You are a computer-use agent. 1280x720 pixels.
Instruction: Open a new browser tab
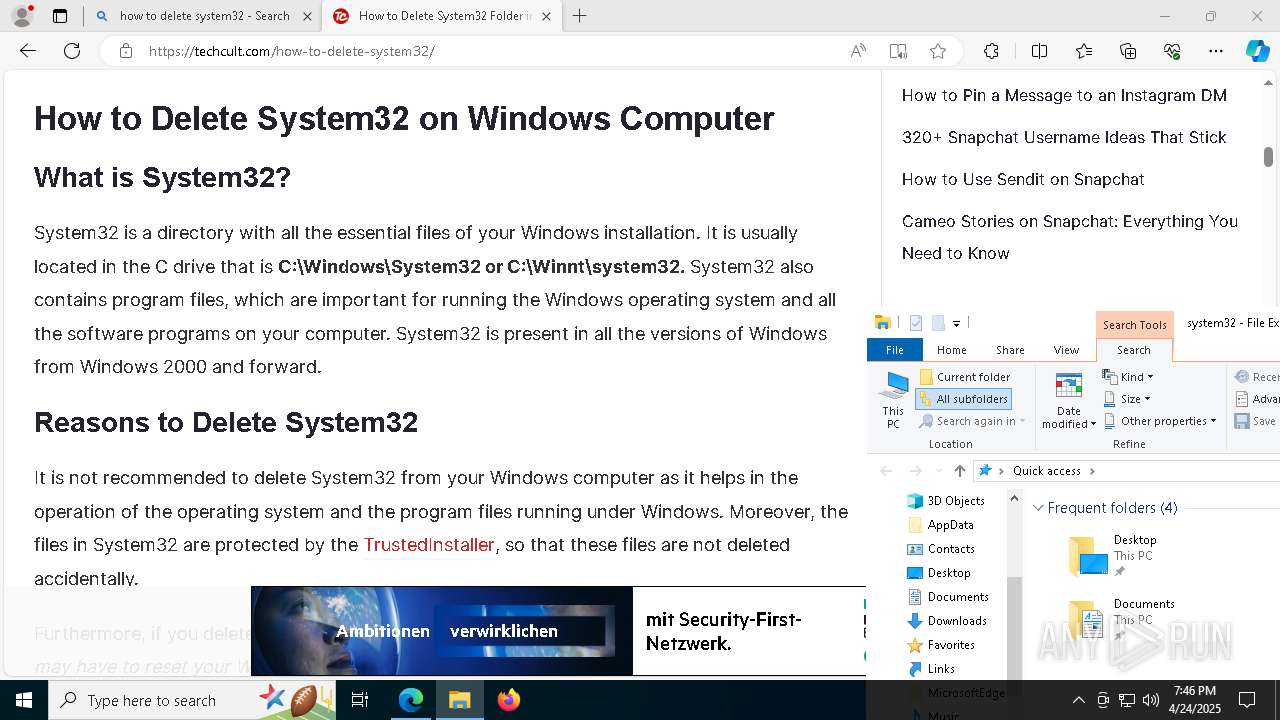[580, 16]
